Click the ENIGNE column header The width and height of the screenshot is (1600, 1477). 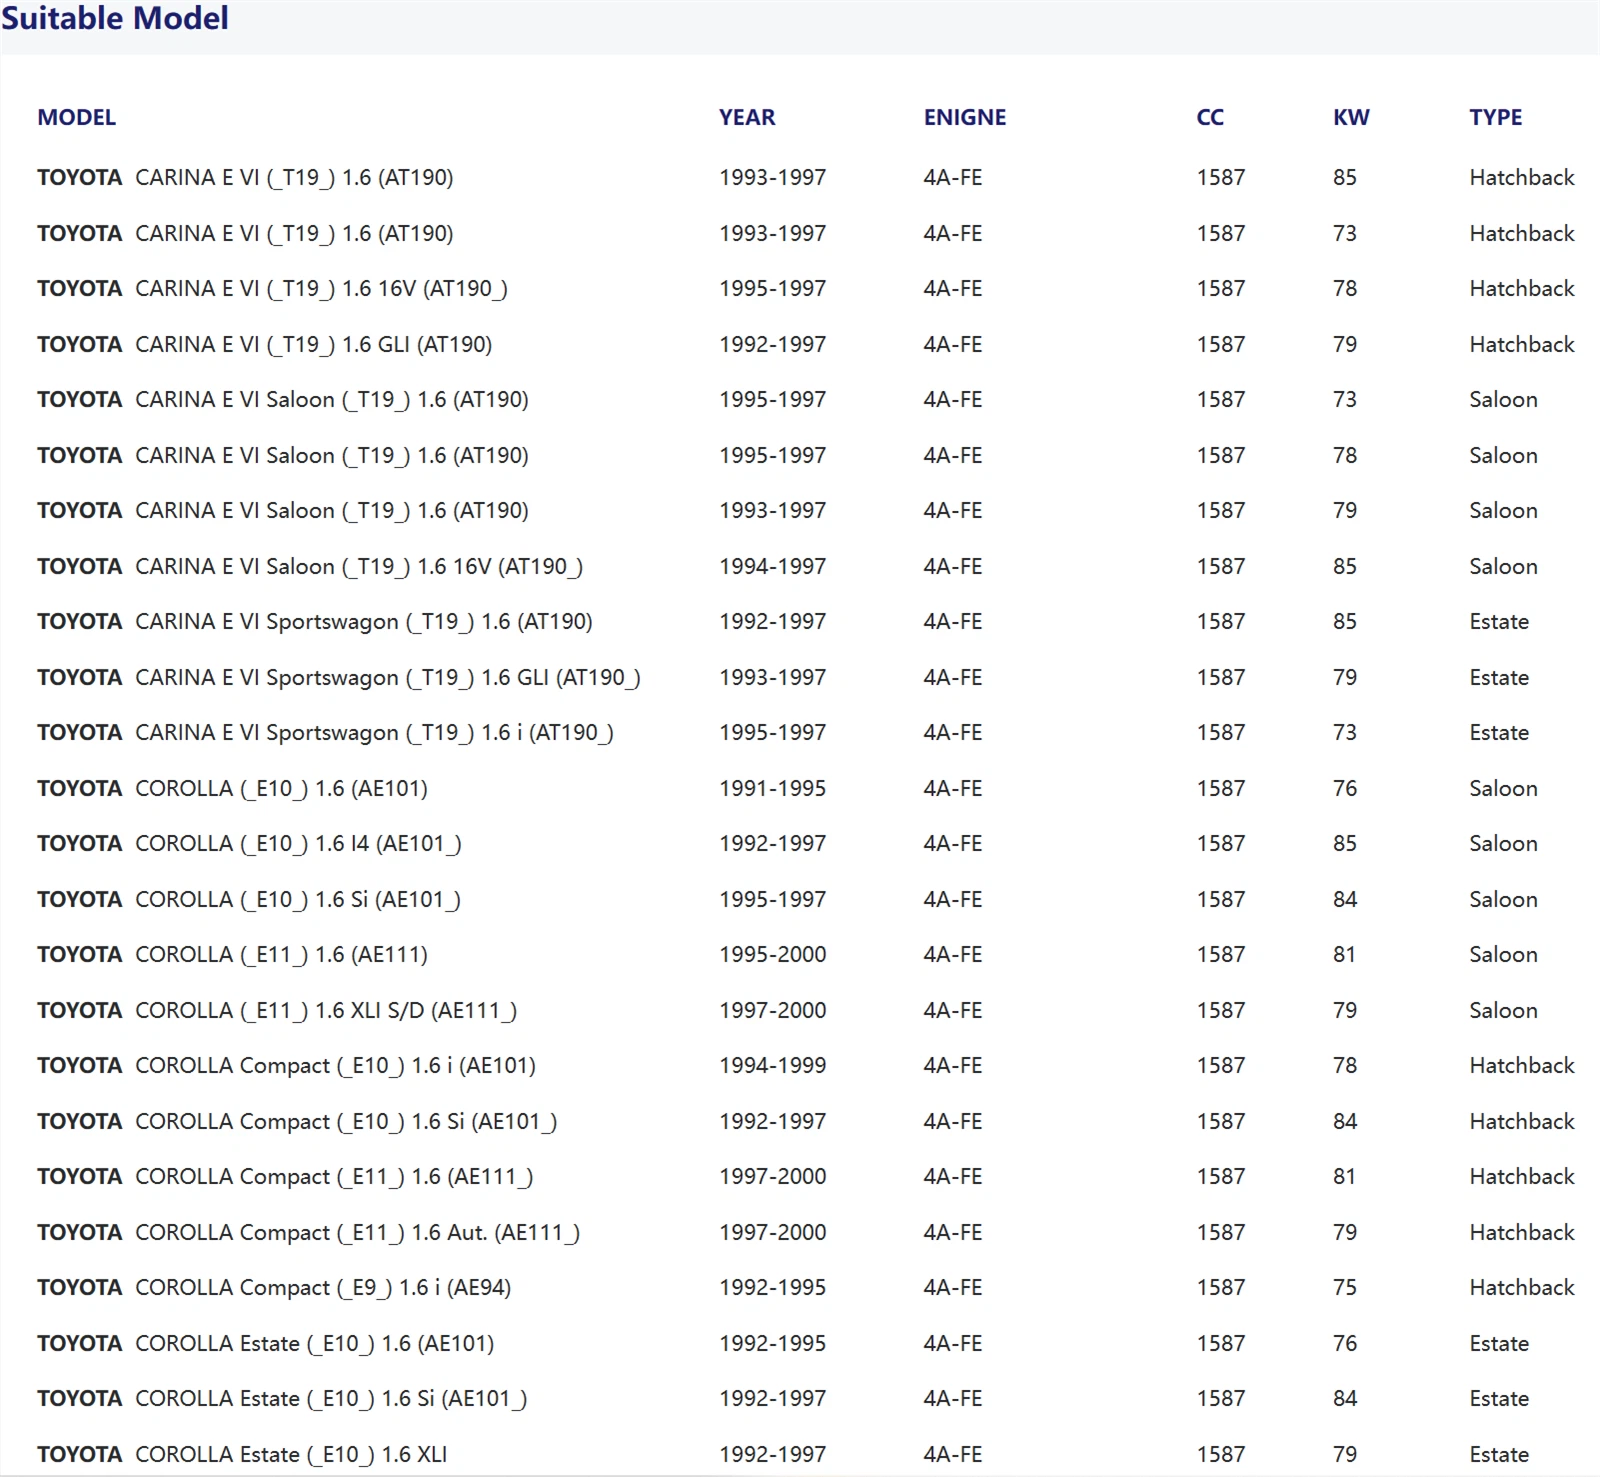coord(965,117)
